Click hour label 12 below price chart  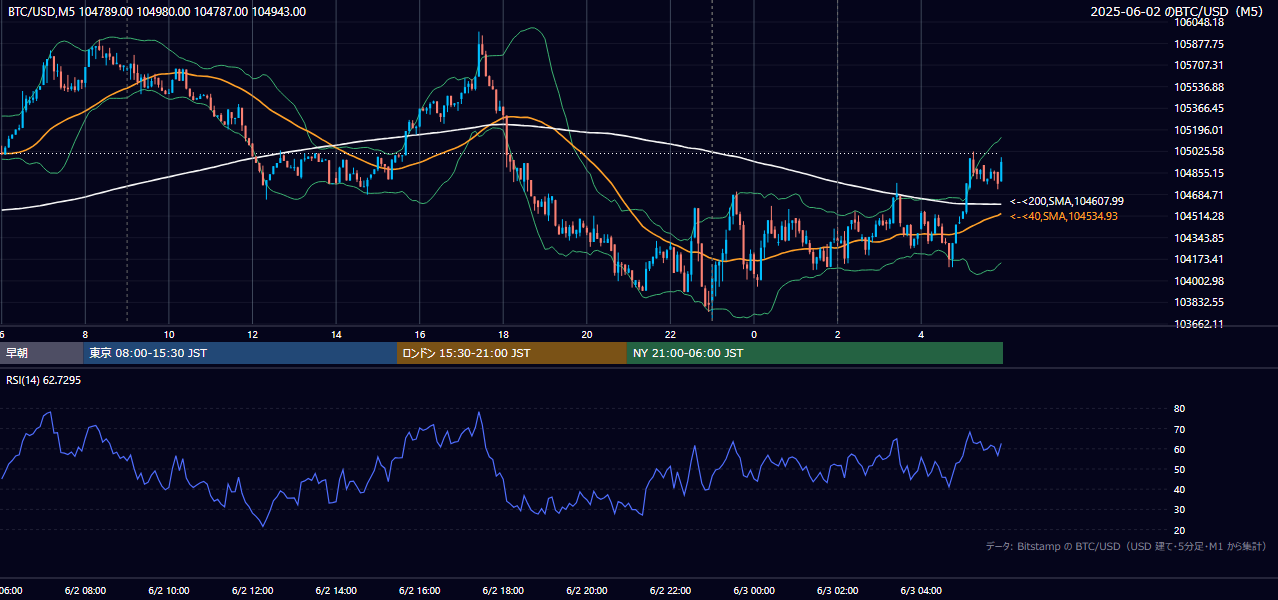coord(252,334)
